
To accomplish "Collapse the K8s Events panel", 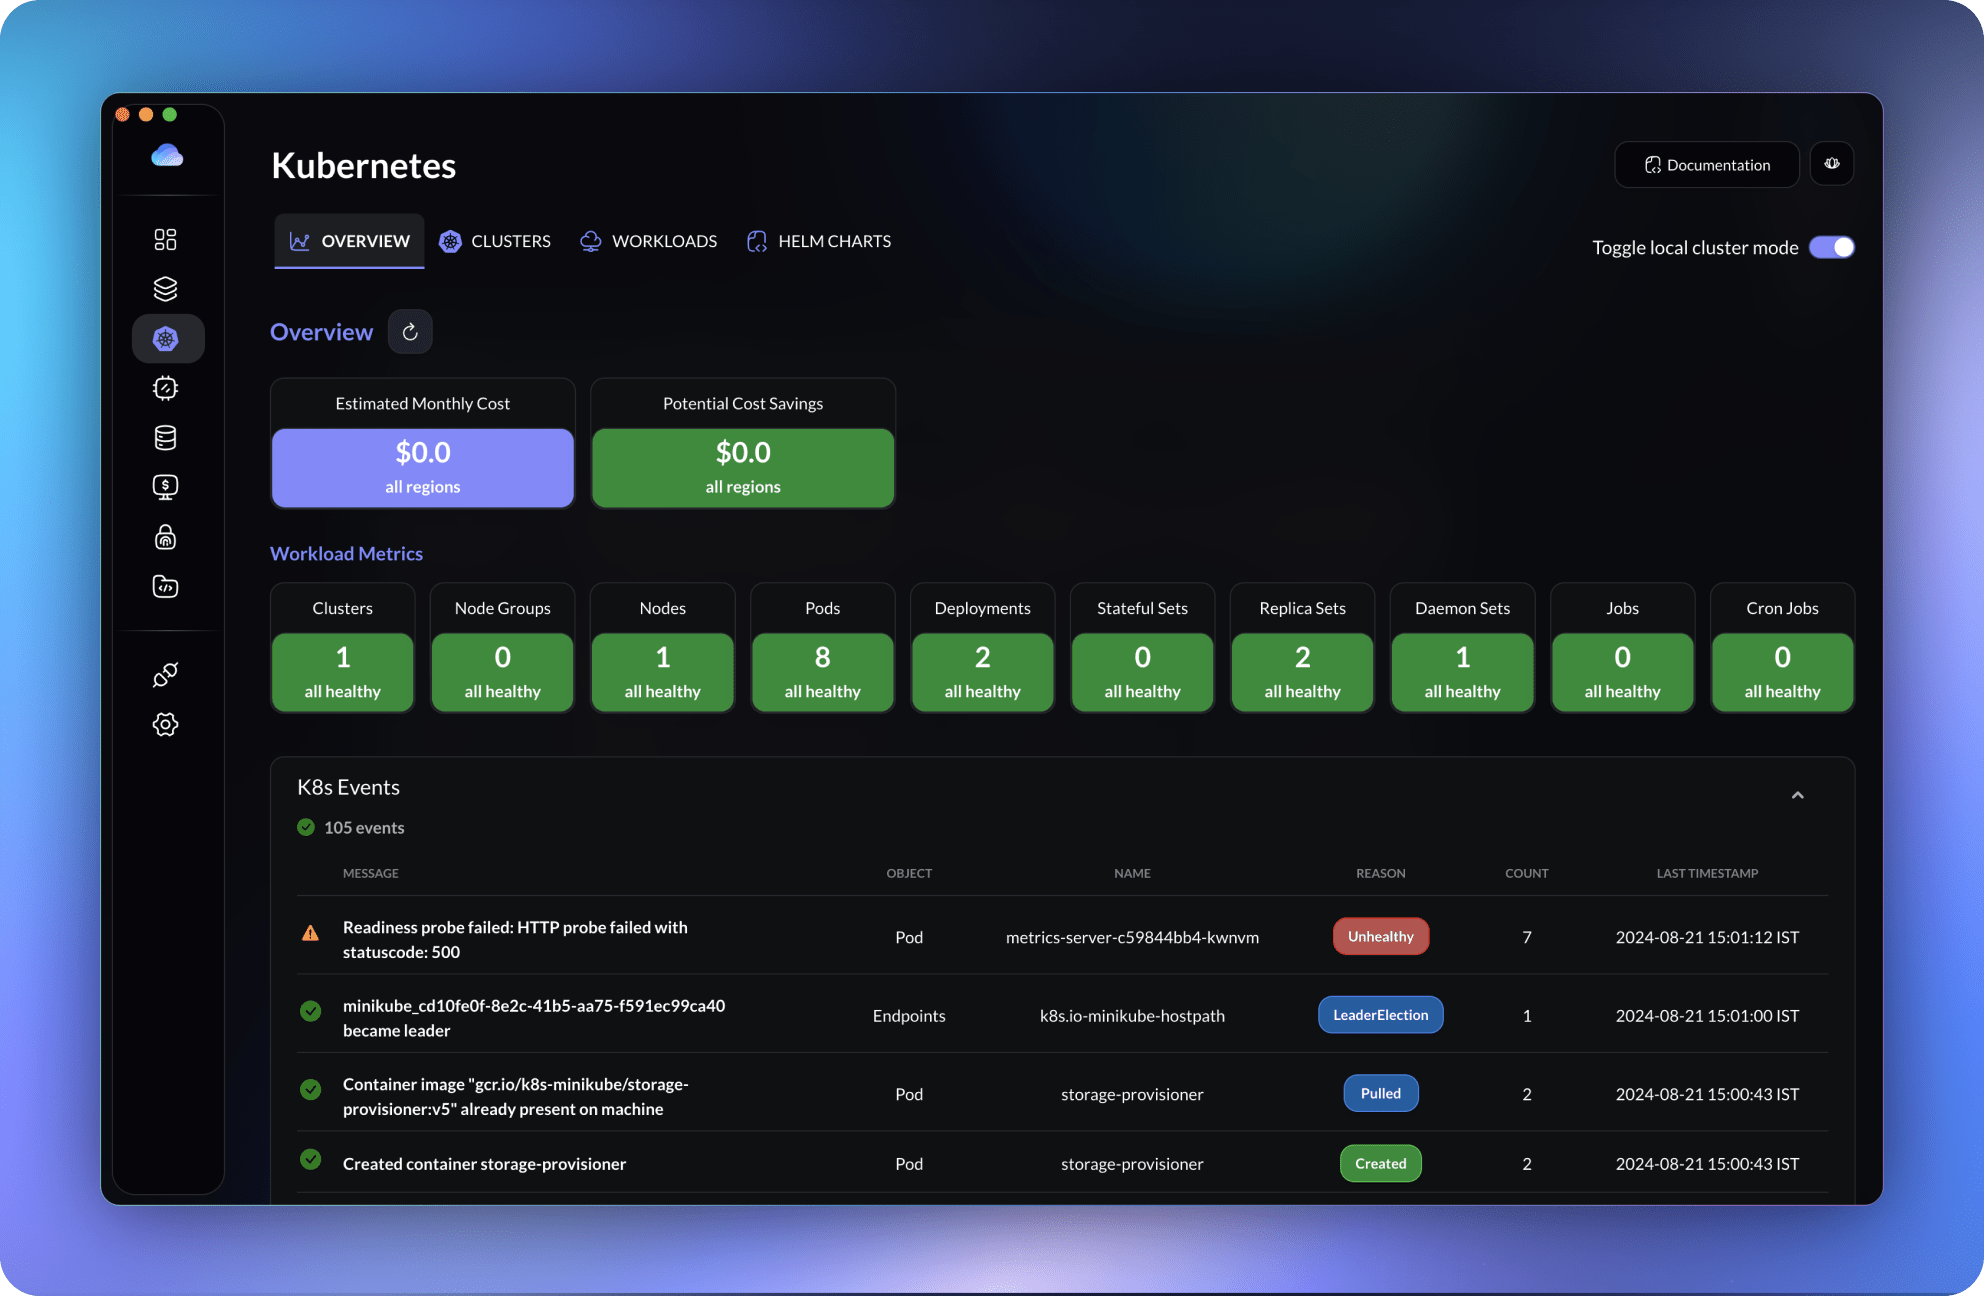I will (x=1797, y=795).
